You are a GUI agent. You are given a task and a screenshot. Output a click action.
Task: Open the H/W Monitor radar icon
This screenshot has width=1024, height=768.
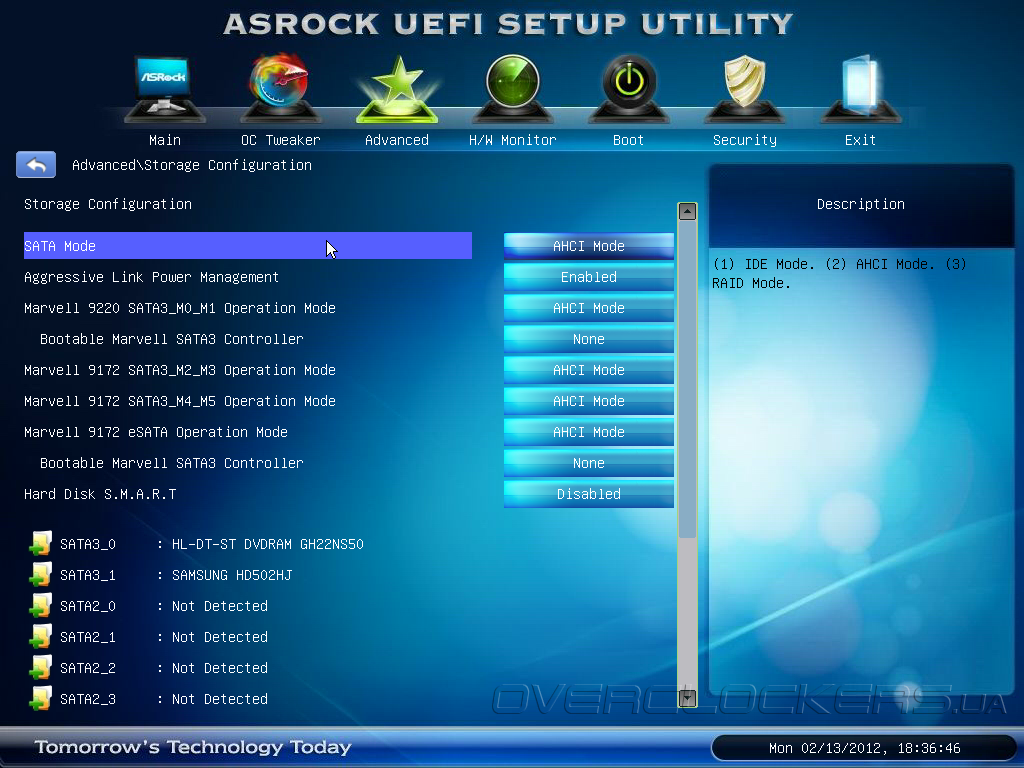[x=513, y=89]
